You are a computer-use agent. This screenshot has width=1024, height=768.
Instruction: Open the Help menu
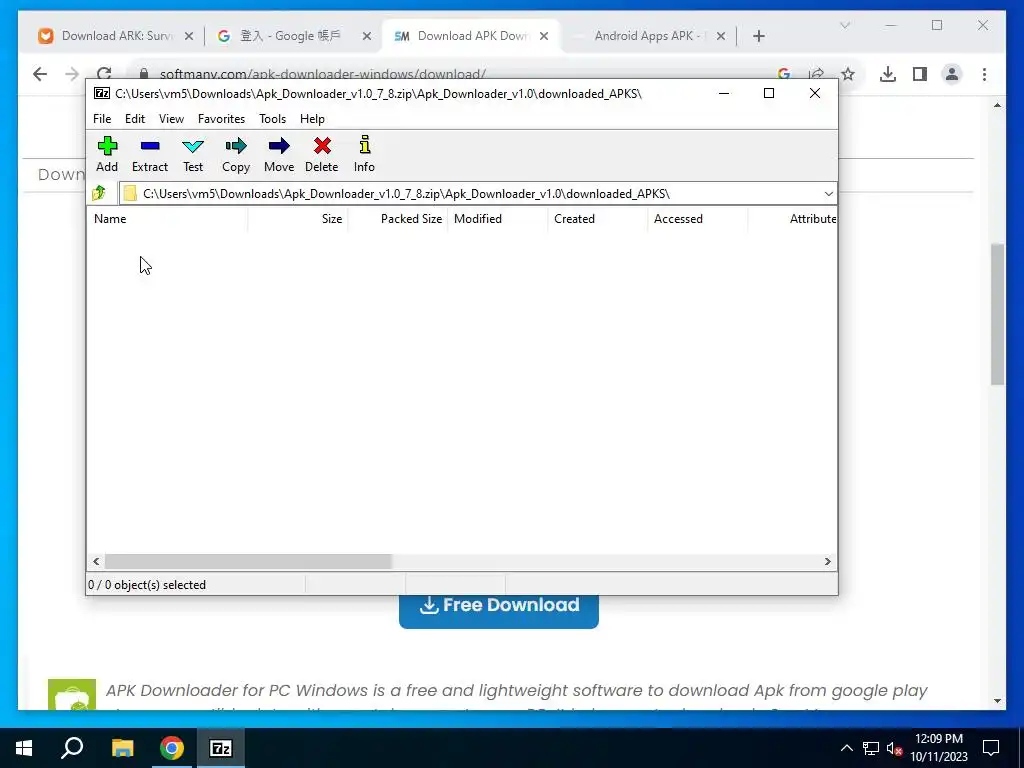coord(312,119)
